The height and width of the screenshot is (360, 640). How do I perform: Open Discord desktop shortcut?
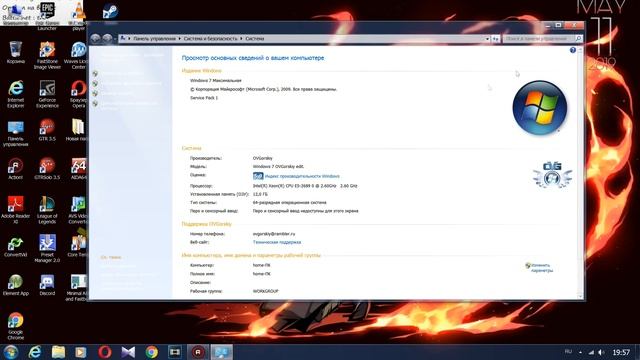tap(47, 284)
